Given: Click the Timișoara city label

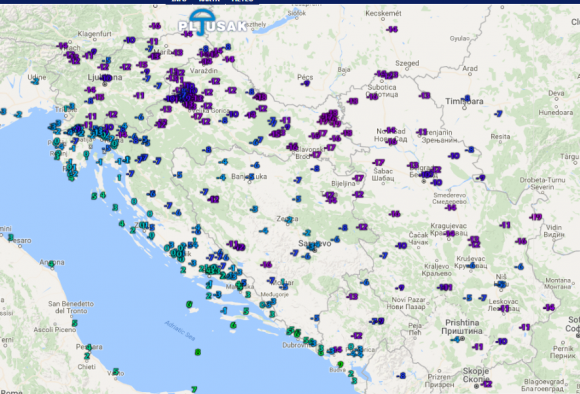Looking at the screenshot, I should [x=464, y=101].
